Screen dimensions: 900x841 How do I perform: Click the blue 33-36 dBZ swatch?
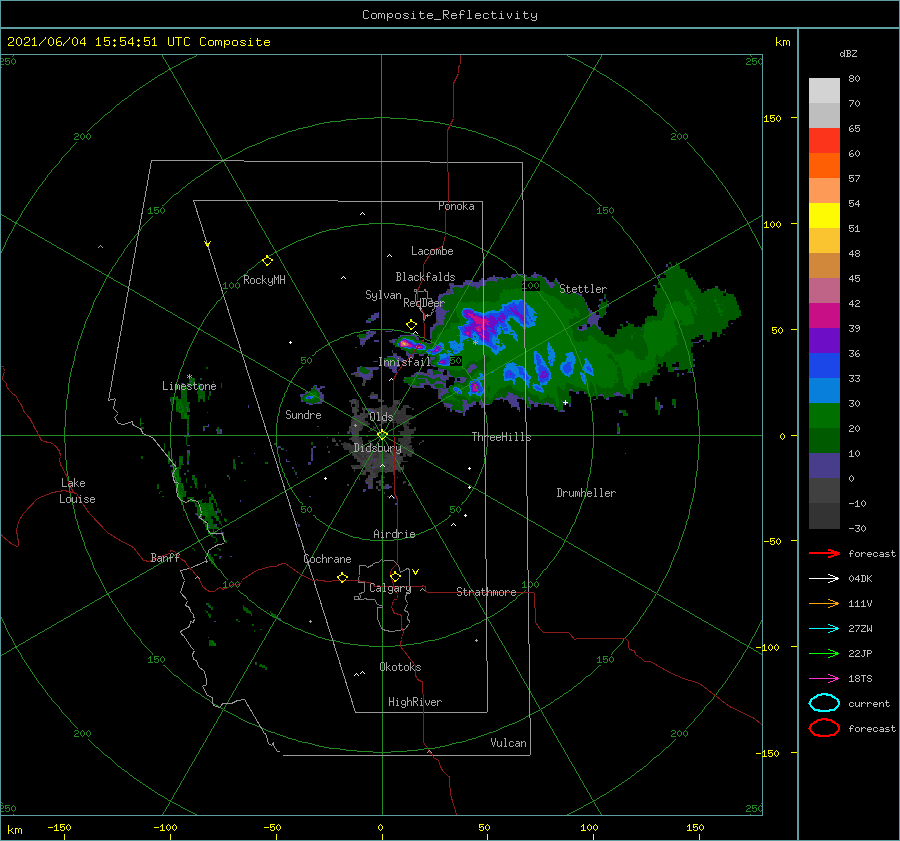coord(824,366)
